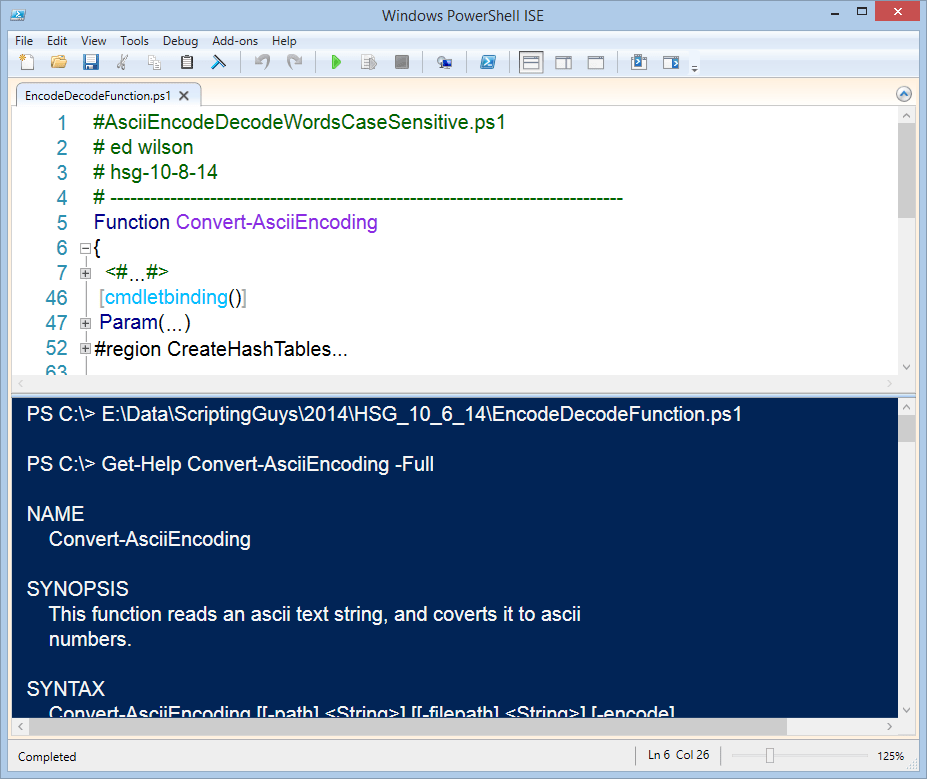Click the console horizontal scrollbar thumb

[408, 726]
